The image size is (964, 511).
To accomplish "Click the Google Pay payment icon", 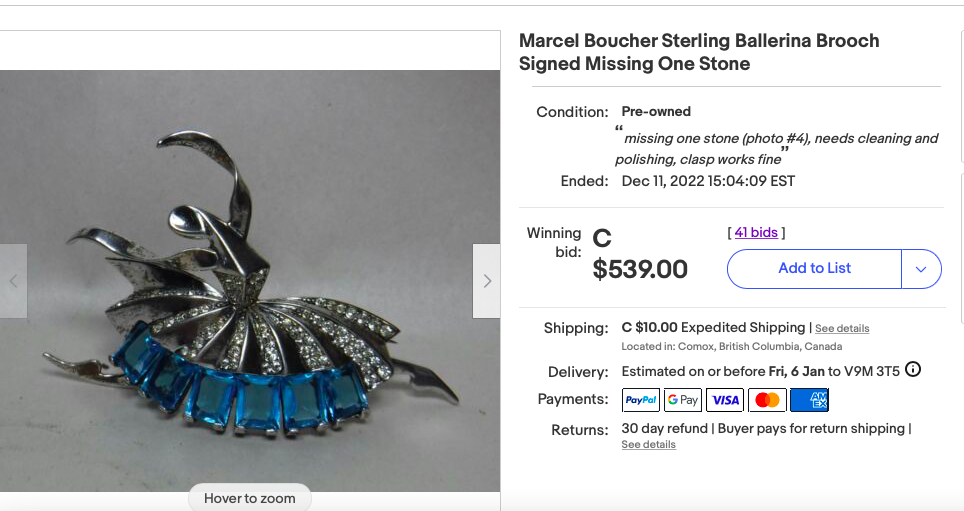I will pyautogui.click(x=683, y=400).
